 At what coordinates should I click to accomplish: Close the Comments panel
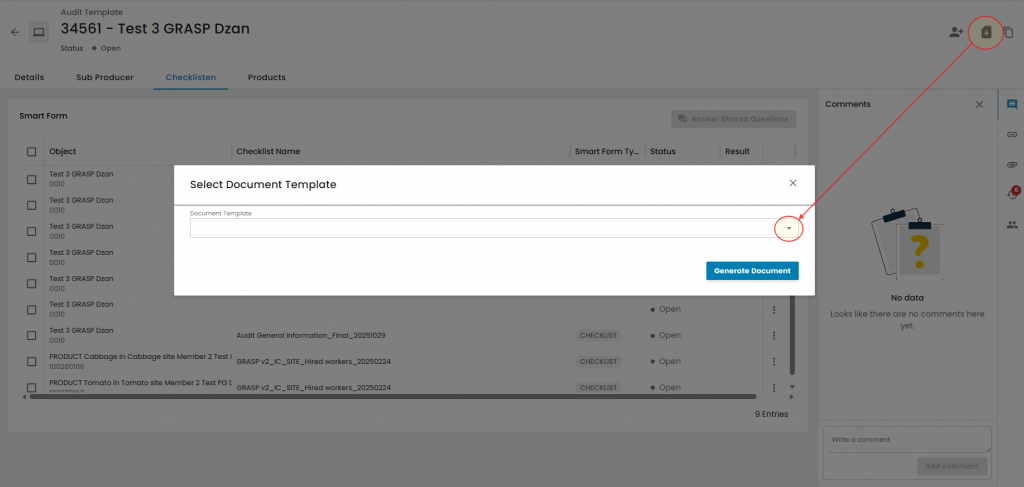coord(979,104)
